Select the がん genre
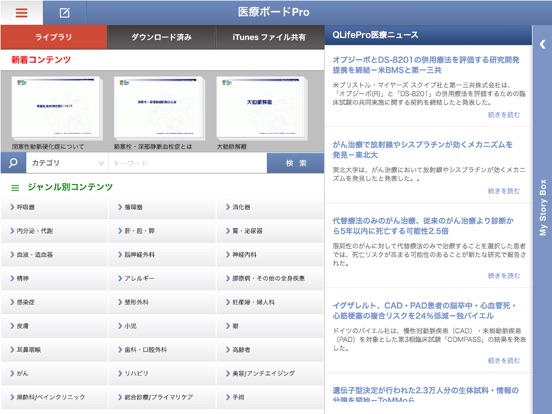Screen dimensions: 552x414 coord(54,373)
